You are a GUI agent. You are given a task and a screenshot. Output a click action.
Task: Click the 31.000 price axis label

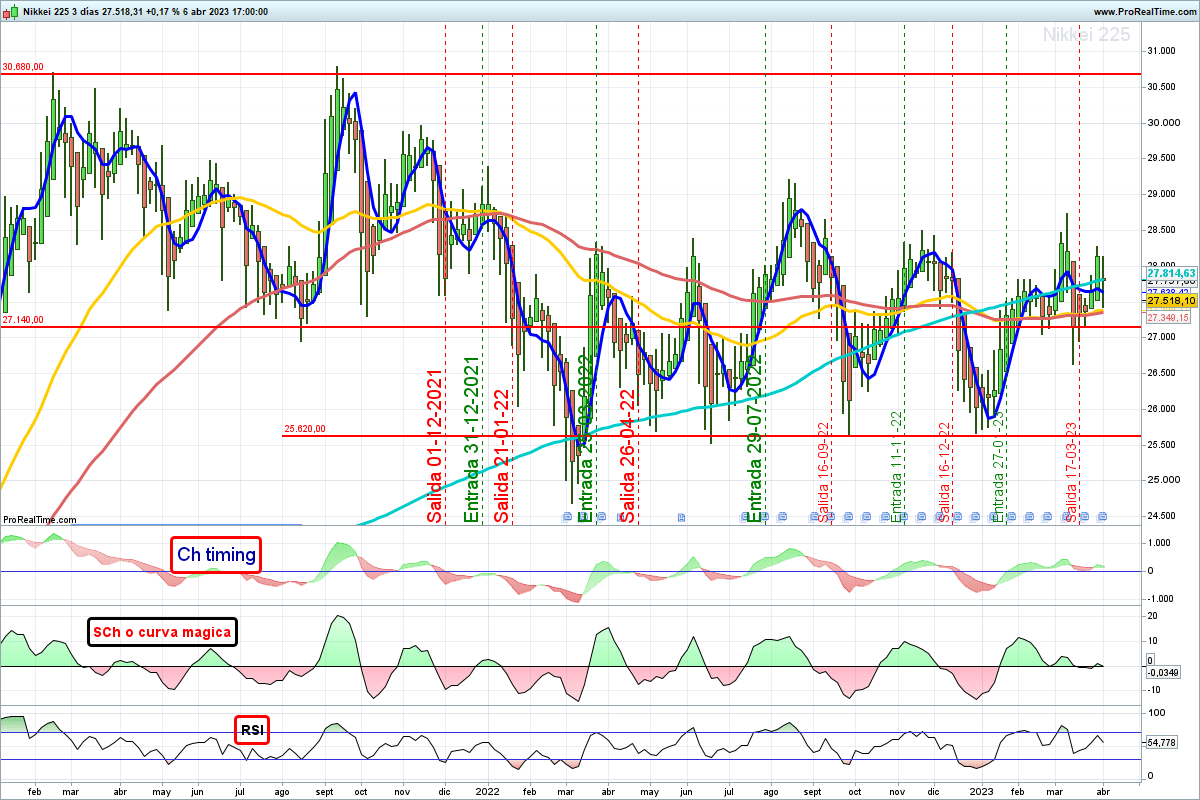(x=1160, y=51)
